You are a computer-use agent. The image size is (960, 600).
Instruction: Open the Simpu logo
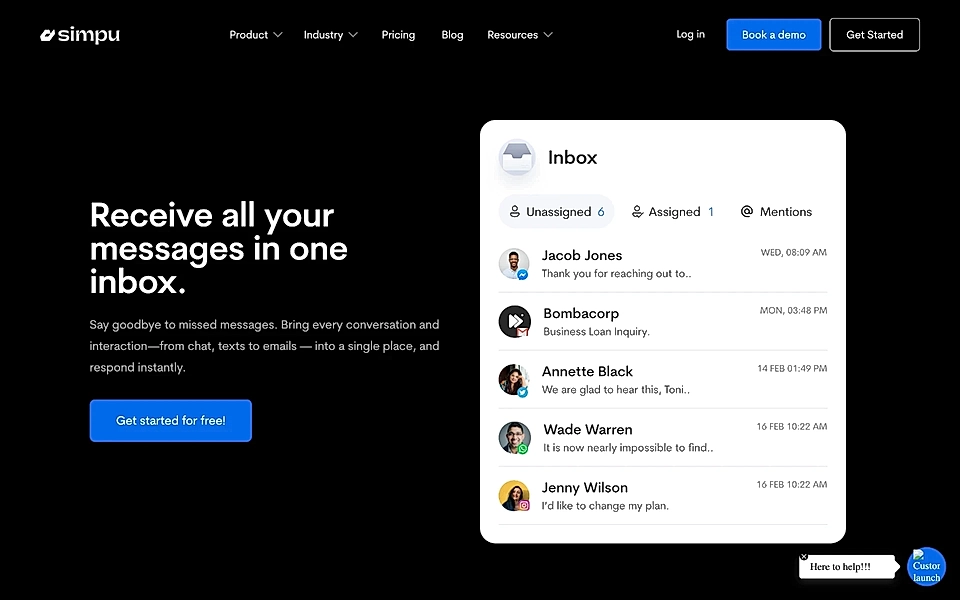pos(79,34)
